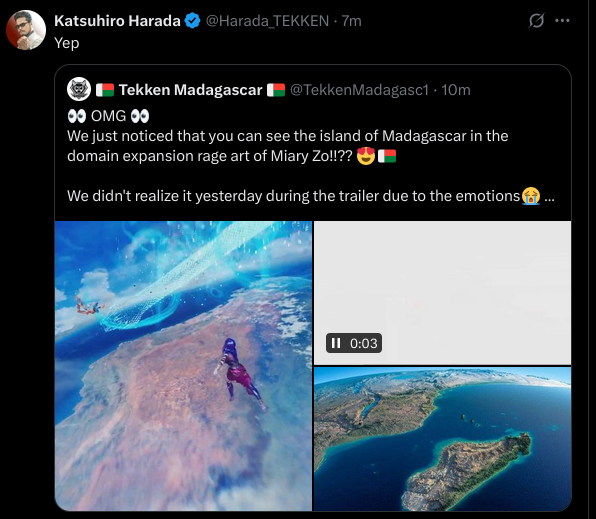Viewport: 596px width, 519px height.
Task: Open the Madagascar satellite map image
Action: (x=442, y=439)
